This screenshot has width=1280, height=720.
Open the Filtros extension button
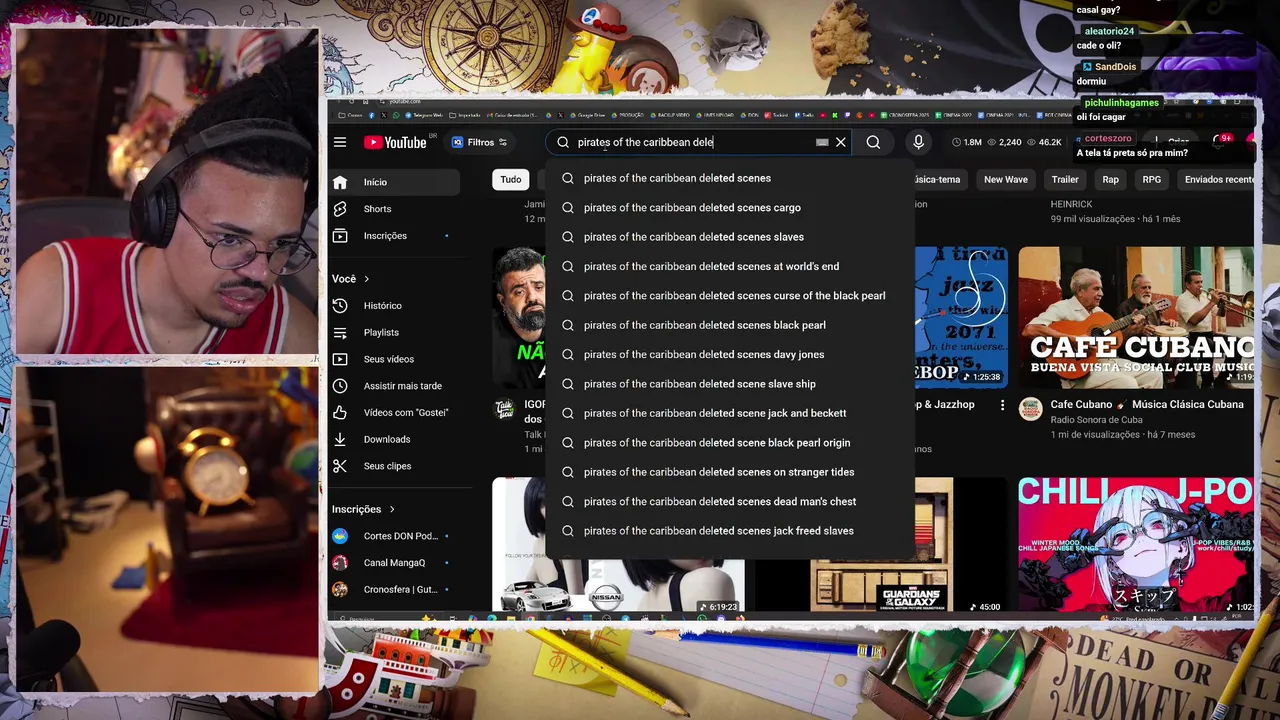tap(480, 142)
